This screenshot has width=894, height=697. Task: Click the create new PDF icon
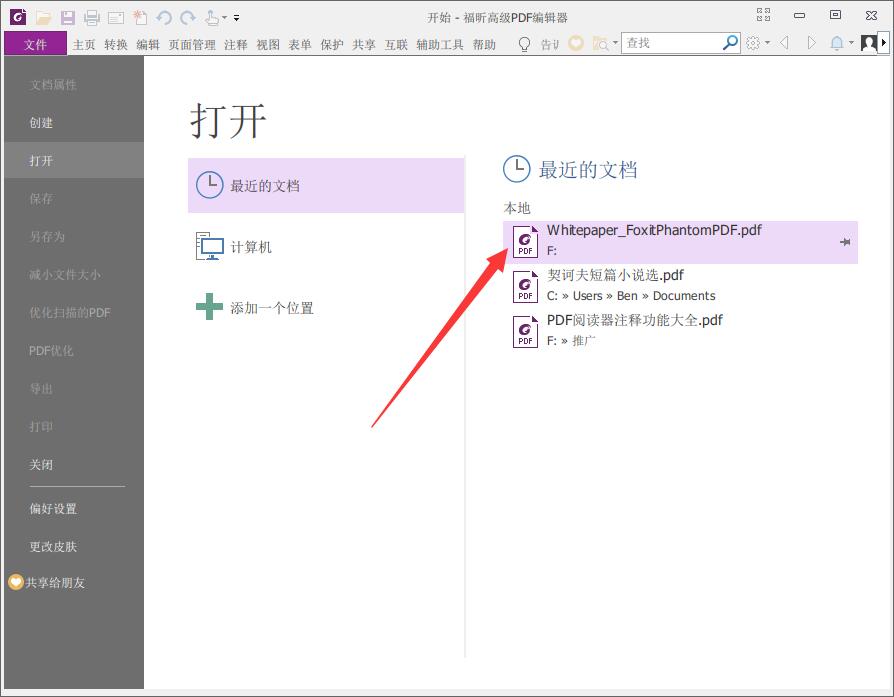click(x=140, y=18)
